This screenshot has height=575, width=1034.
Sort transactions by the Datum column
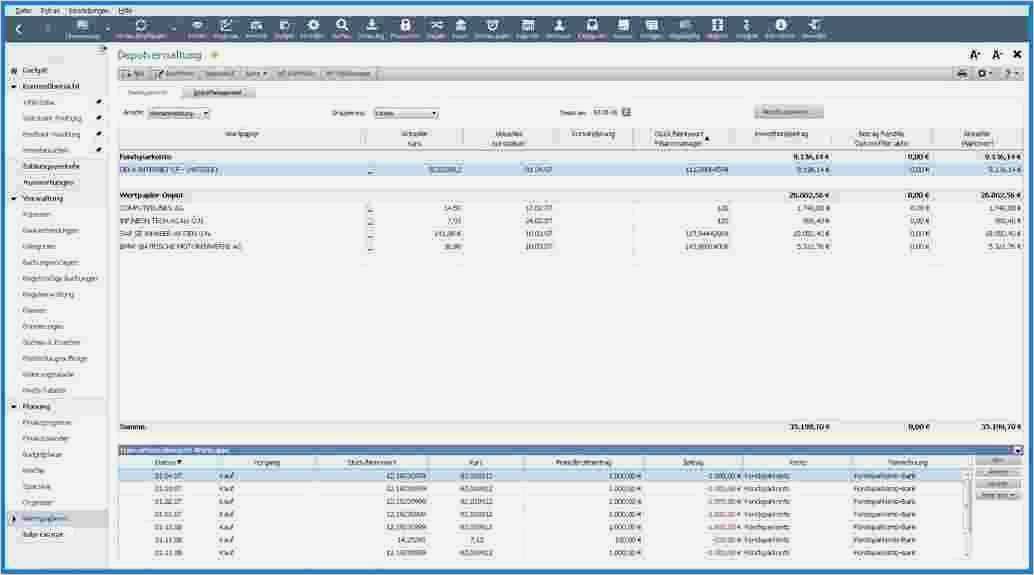coord(167,462)
